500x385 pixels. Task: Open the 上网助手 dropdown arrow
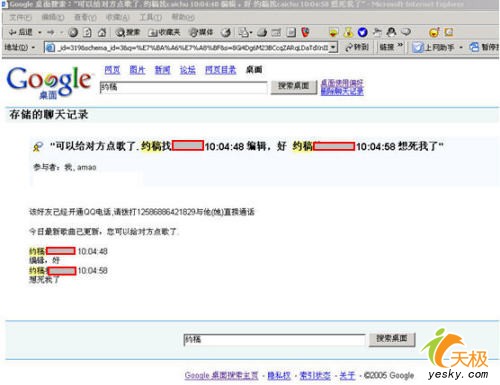(x=461, y=48)
